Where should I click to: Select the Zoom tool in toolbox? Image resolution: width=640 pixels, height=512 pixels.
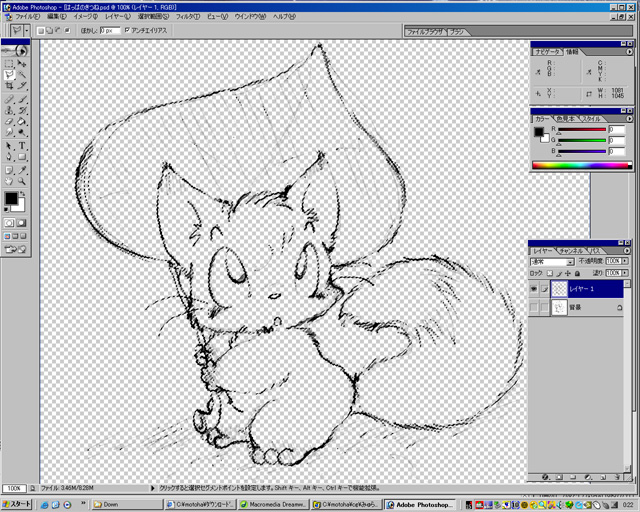pyautogui.click(x=22, y=181)
